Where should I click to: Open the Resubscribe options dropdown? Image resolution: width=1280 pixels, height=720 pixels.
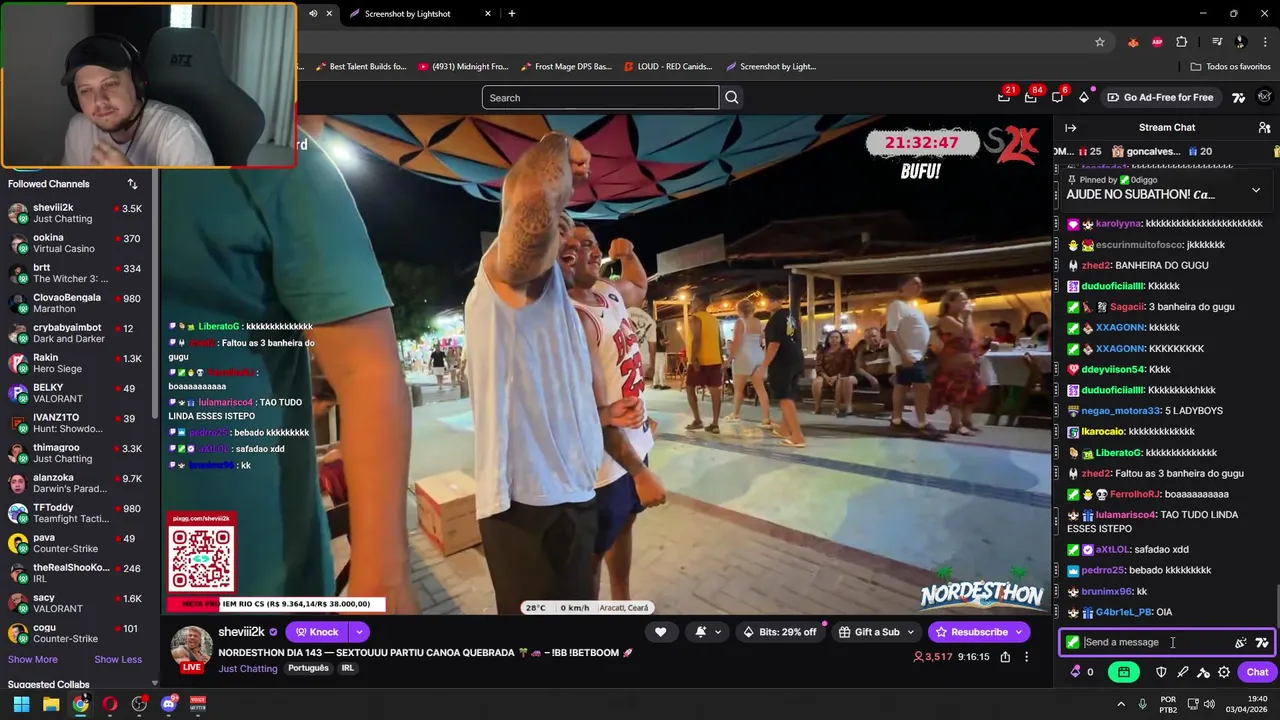(1018, 632)
